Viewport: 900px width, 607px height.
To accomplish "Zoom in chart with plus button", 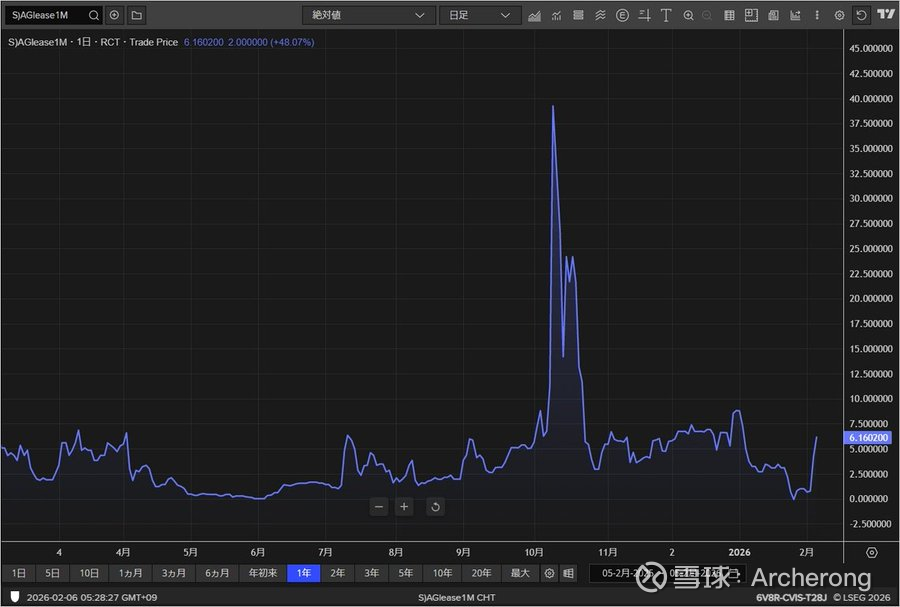I will [404, 507].
